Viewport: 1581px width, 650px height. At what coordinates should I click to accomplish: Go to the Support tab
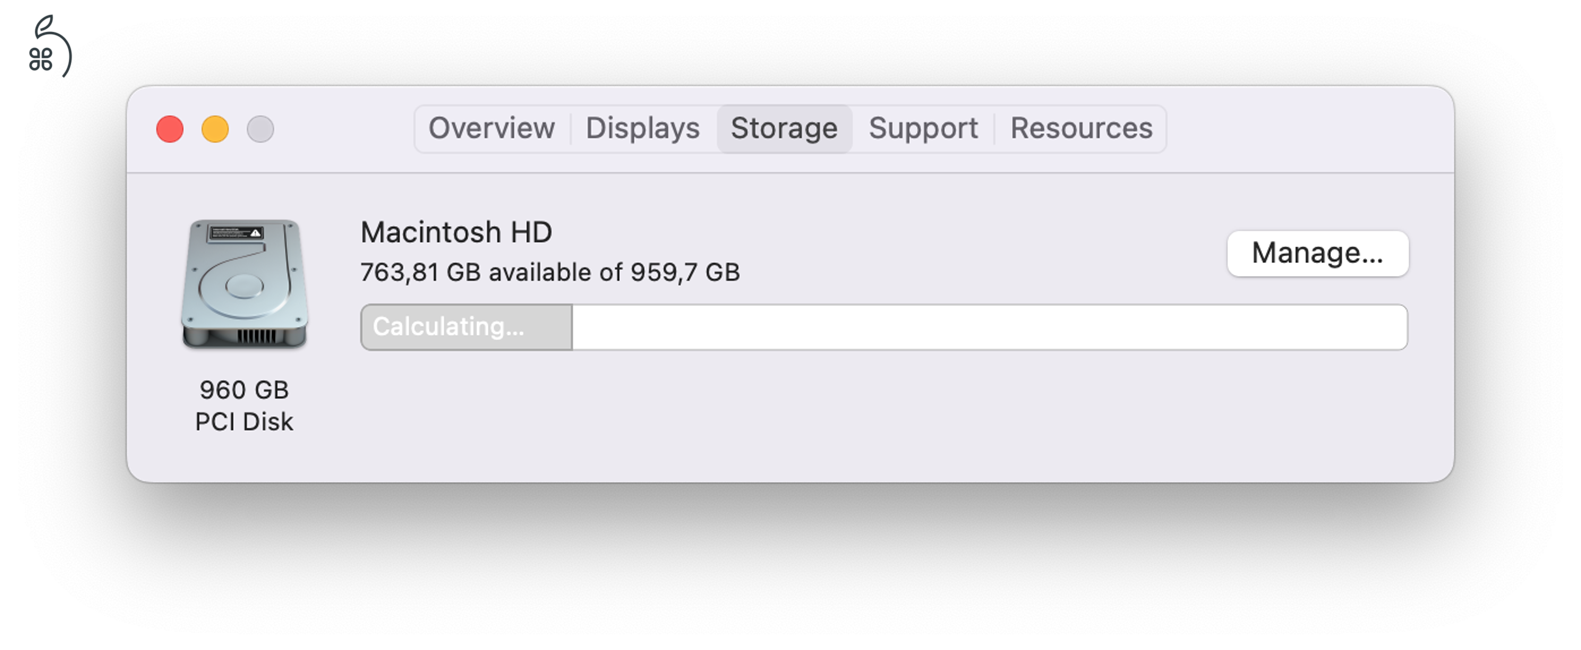[x=923, y=129]
